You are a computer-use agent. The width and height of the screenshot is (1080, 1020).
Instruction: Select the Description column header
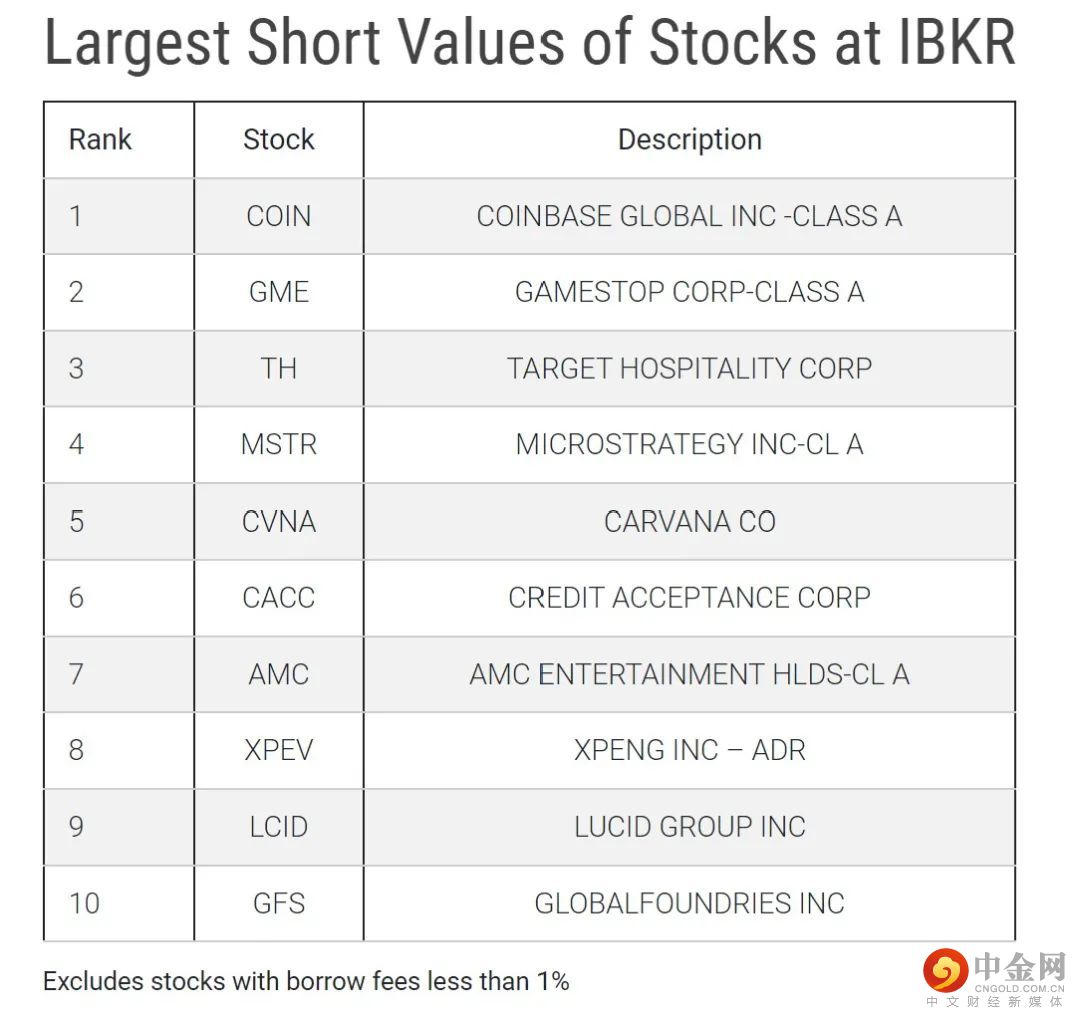(689, 140)
